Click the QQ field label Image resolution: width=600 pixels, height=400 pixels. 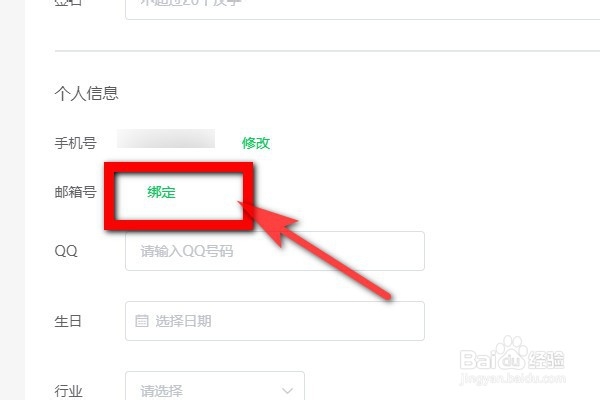pos(66,251)
